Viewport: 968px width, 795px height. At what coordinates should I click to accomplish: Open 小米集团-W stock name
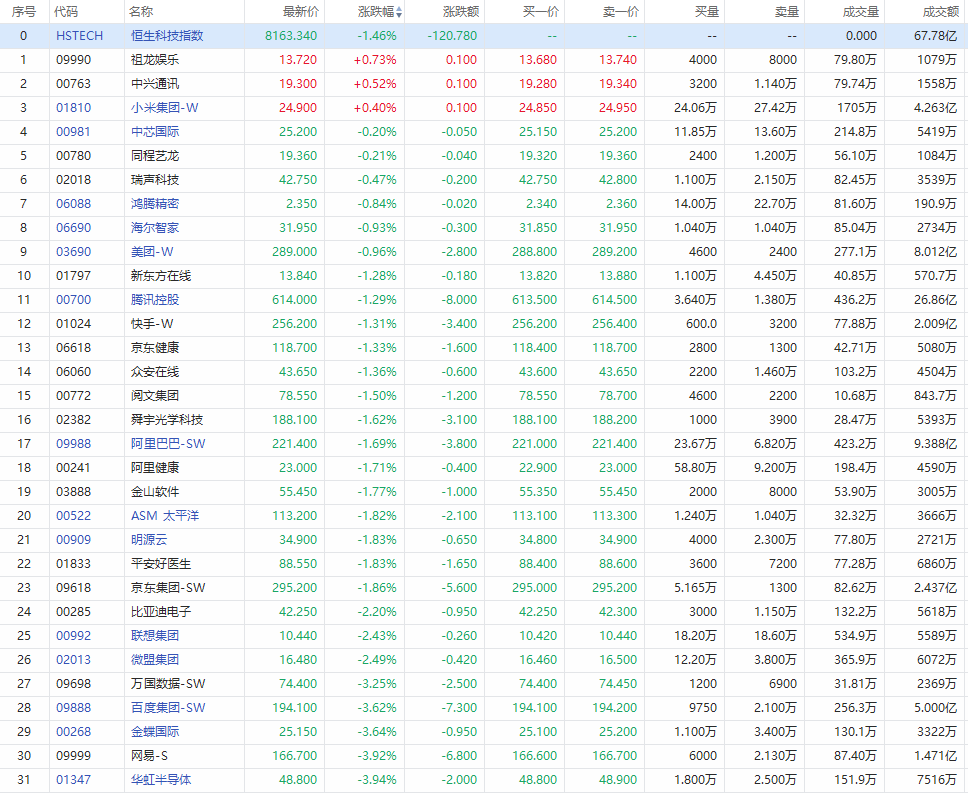click(x=165, y=108)
